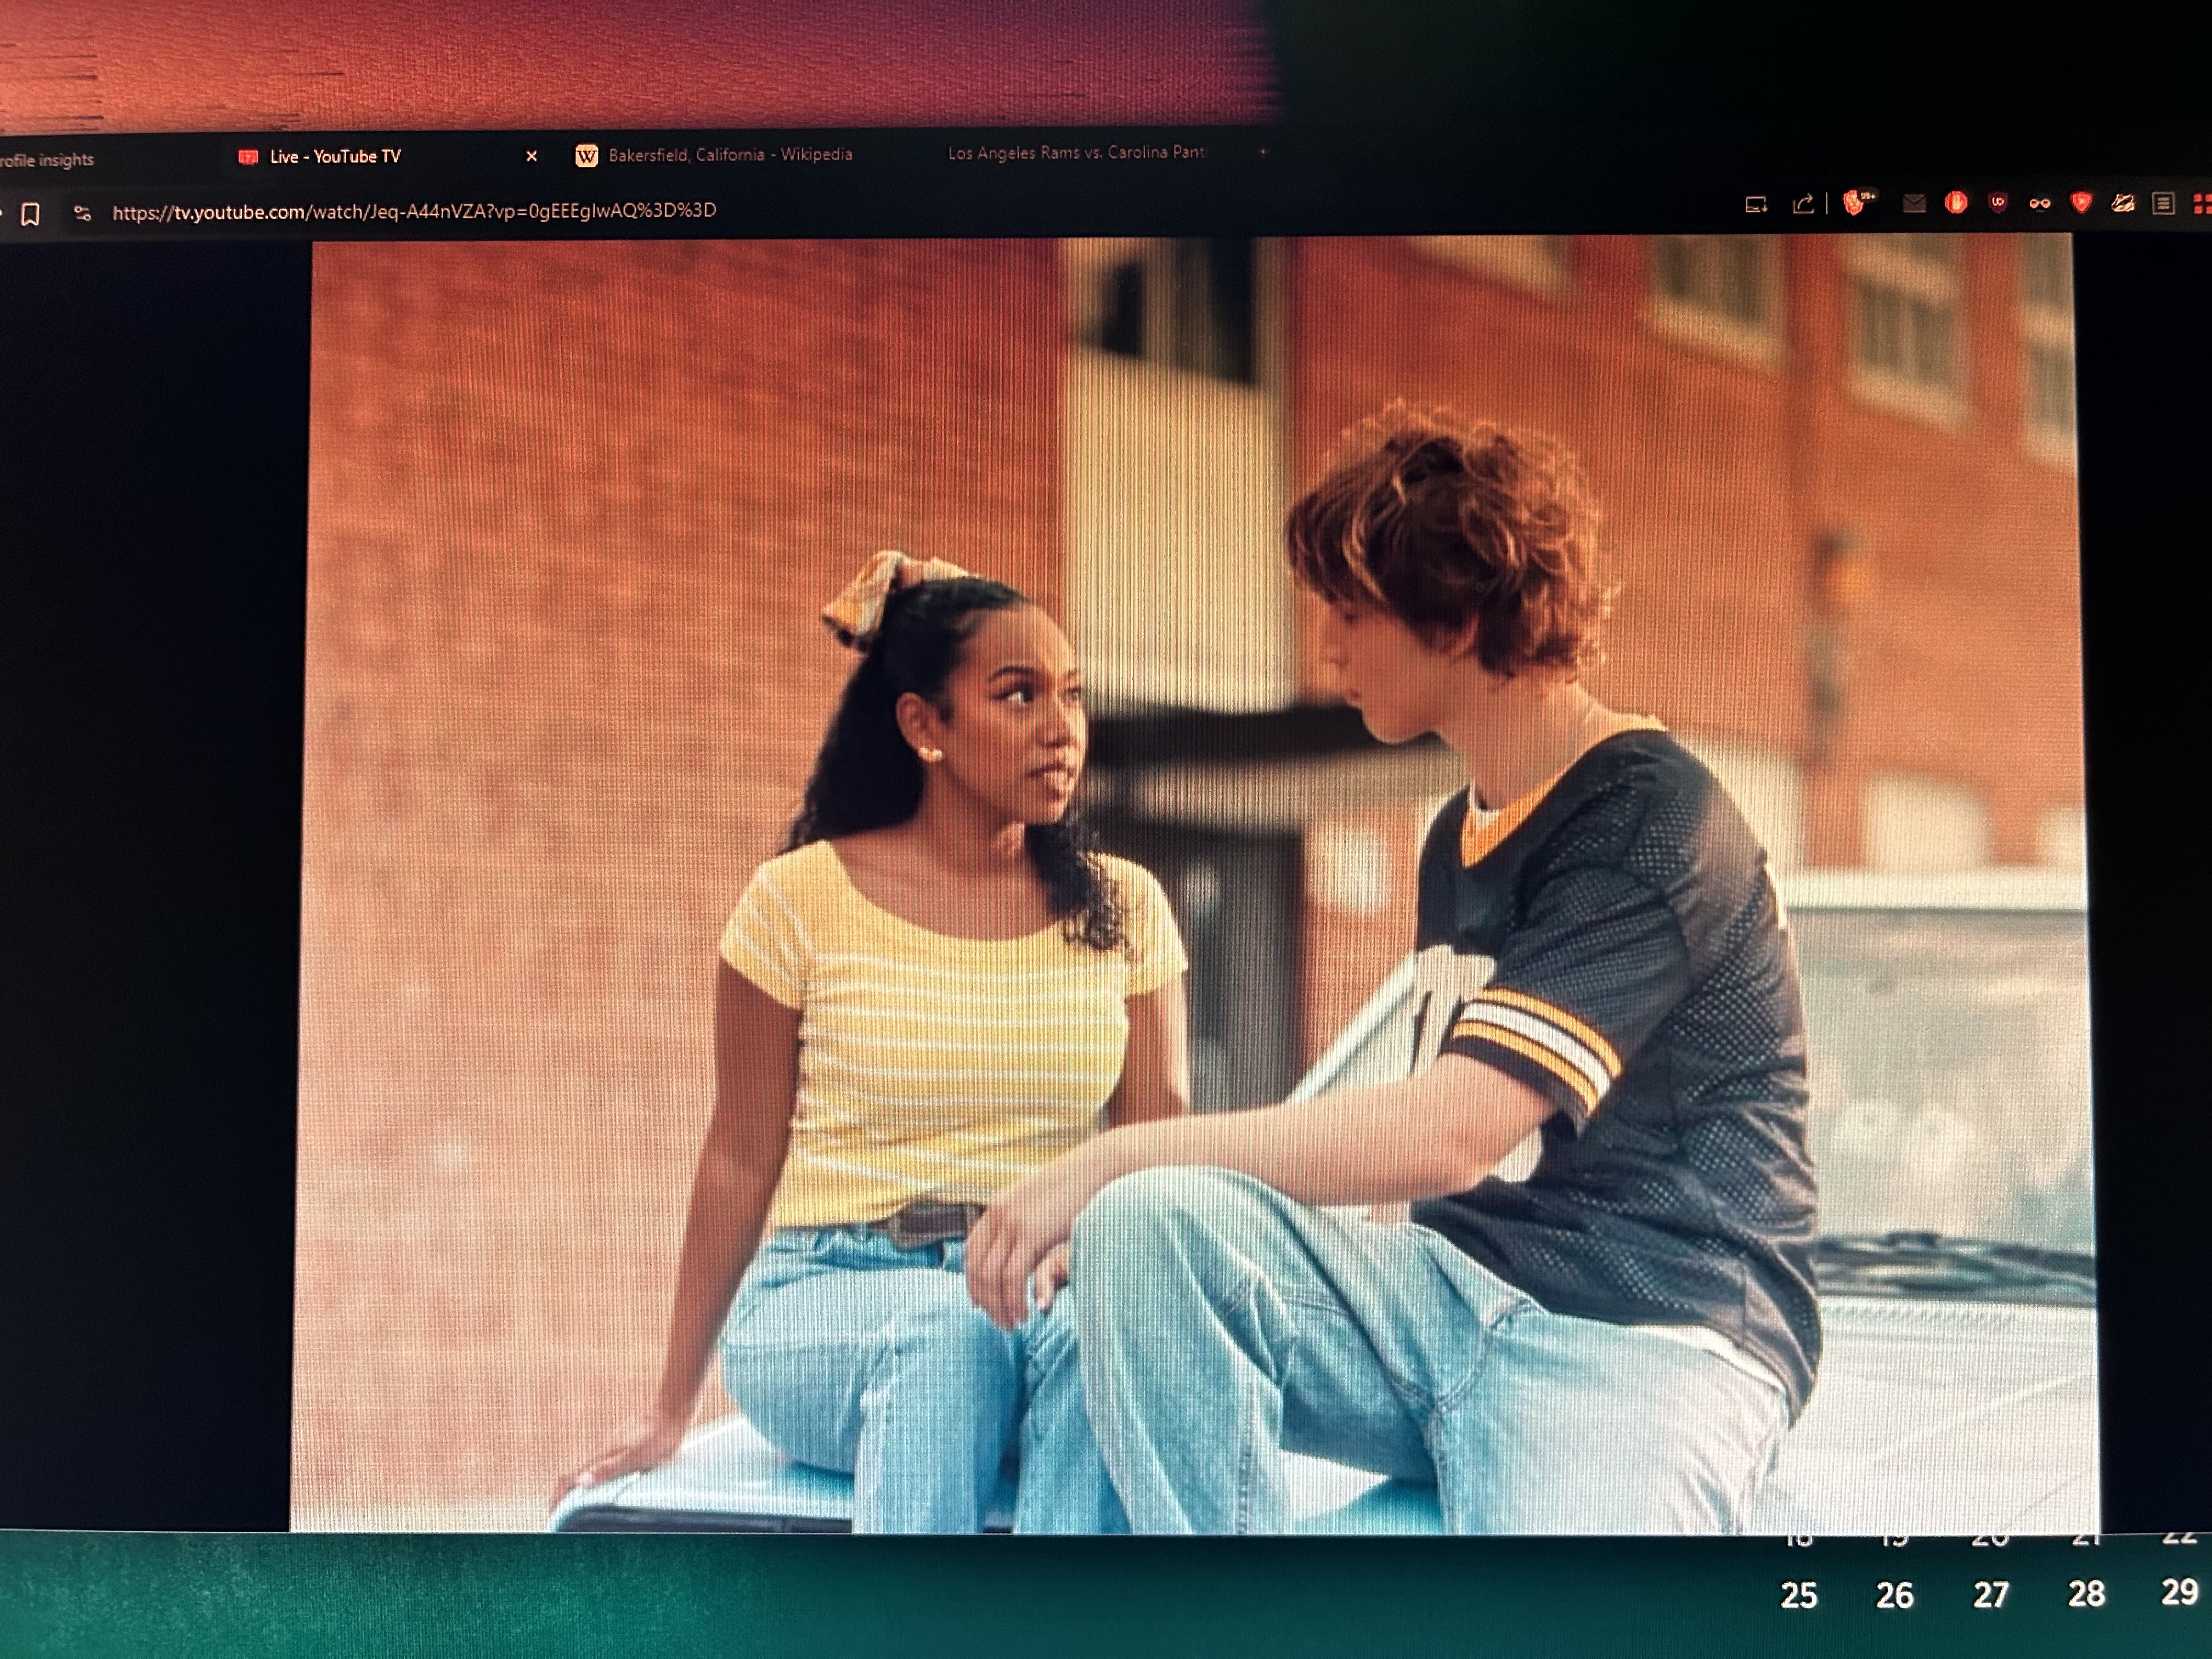Switch to Los Angeles Rams vs. Carolina tab
This screenshot has height=1659, width=2212.
pyautogui.click(x=1075, y=153)
